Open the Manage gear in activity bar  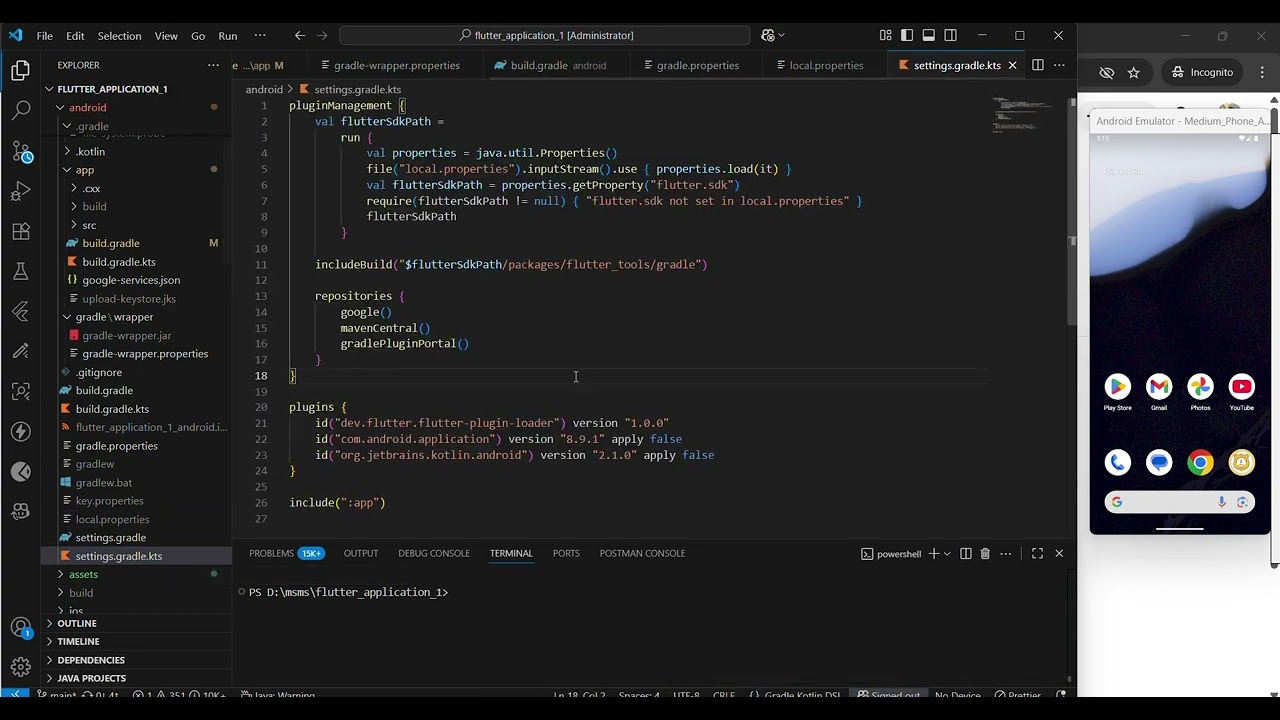pyautogui.click(x=21, y=667)
